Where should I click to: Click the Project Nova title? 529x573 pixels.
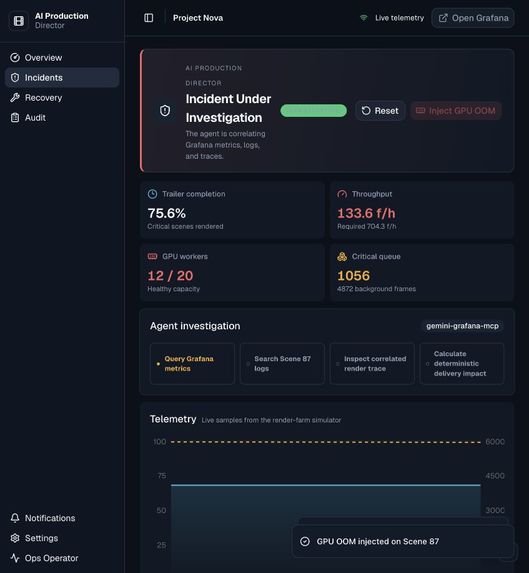(x=198, y=18)
